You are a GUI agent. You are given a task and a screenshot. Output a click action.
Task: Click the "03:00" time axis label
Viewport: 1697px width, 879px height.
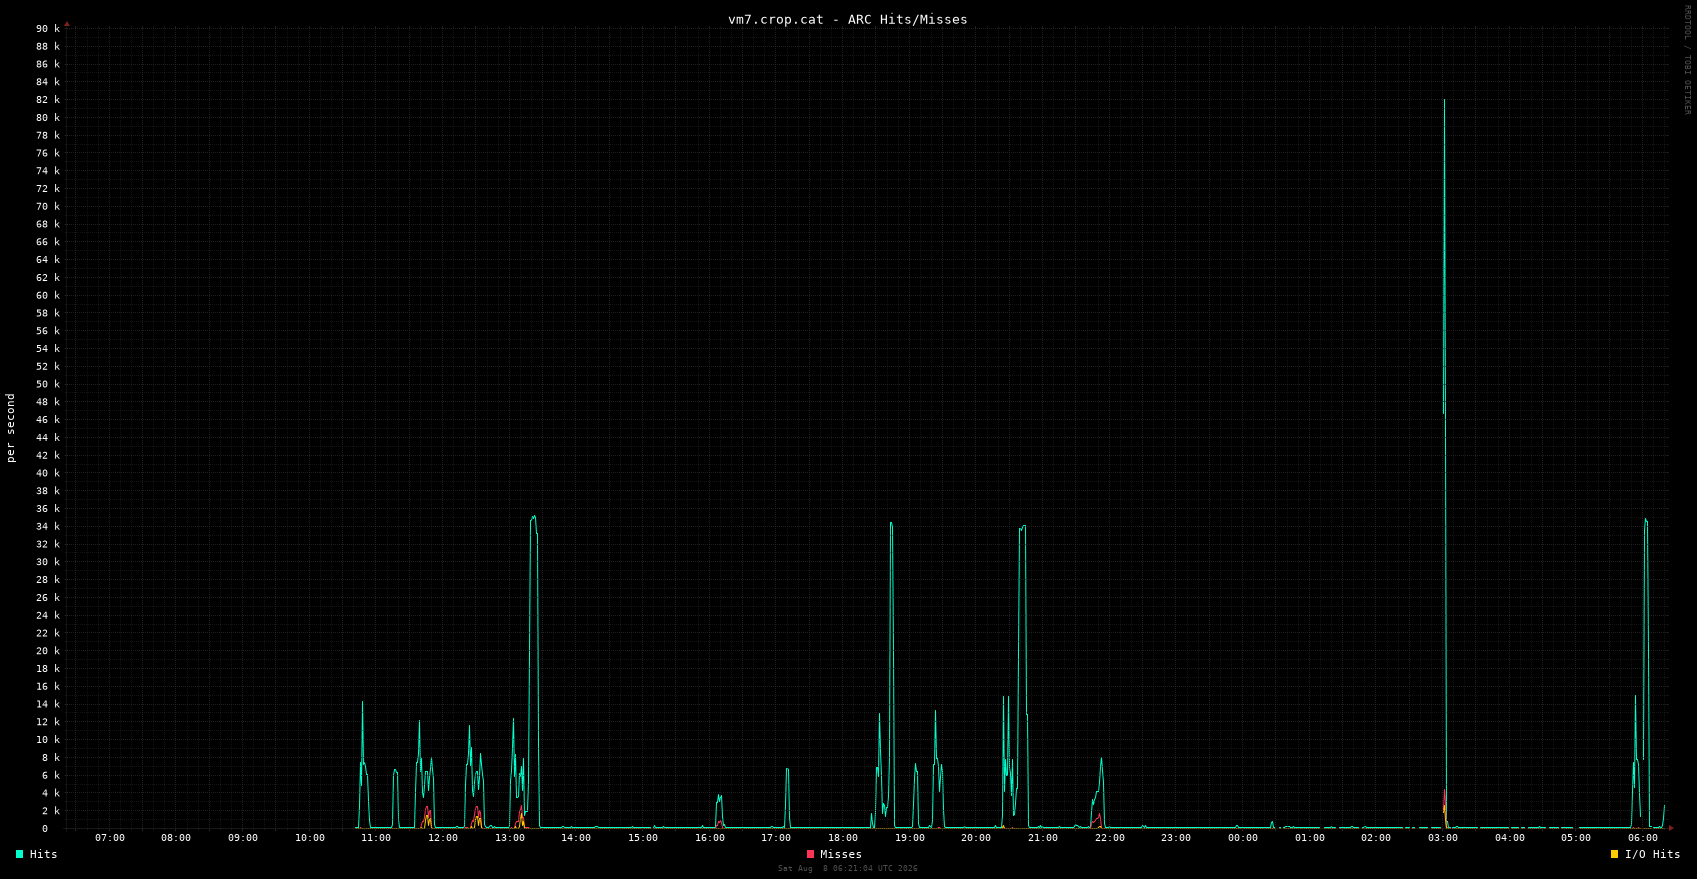pos(1443,838)
